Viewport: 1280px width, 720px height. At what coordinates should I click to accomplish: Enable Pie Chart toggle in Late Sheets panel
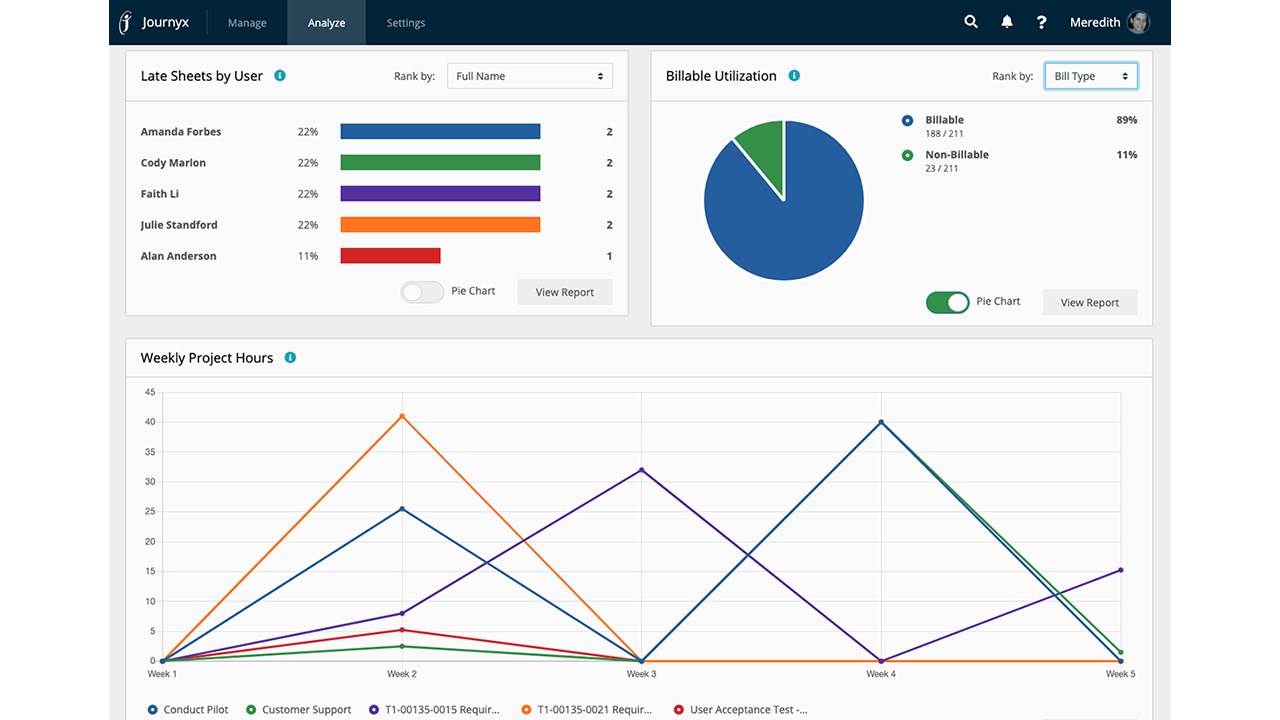tap(422, 292)
